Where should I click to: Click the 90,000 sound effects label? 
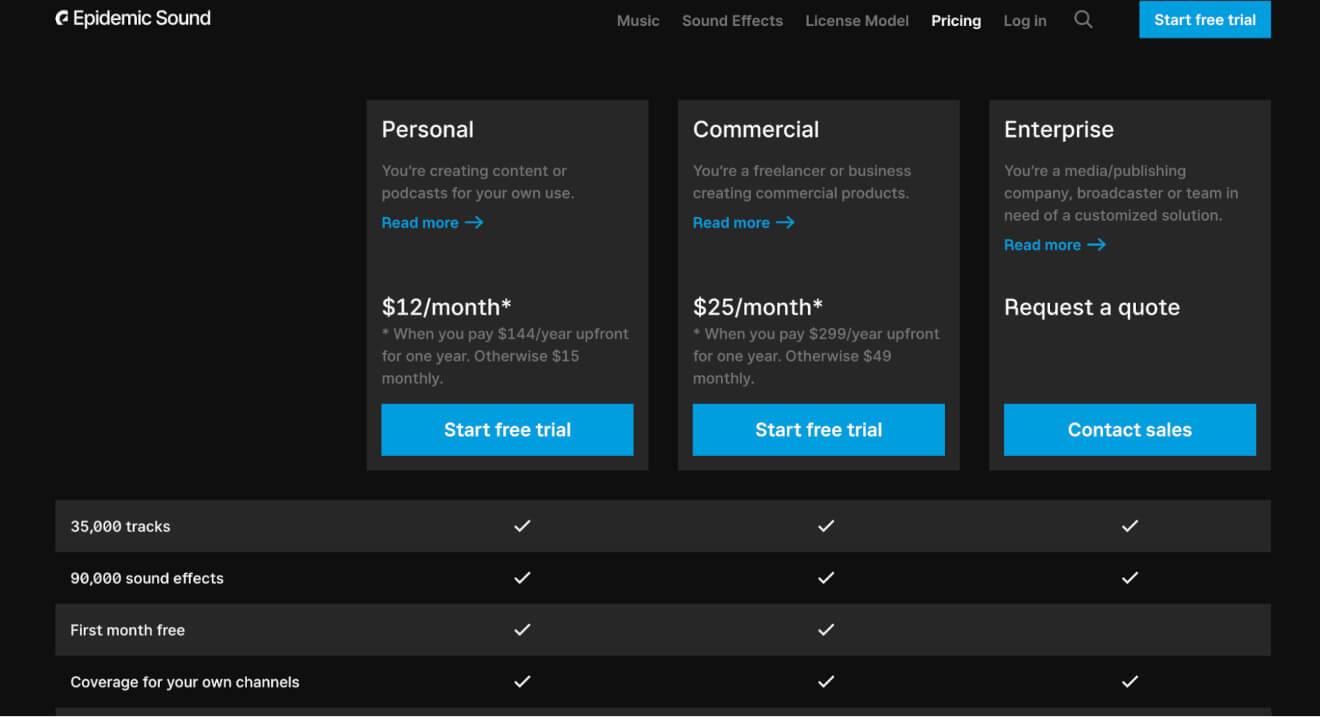pos(147,578)
